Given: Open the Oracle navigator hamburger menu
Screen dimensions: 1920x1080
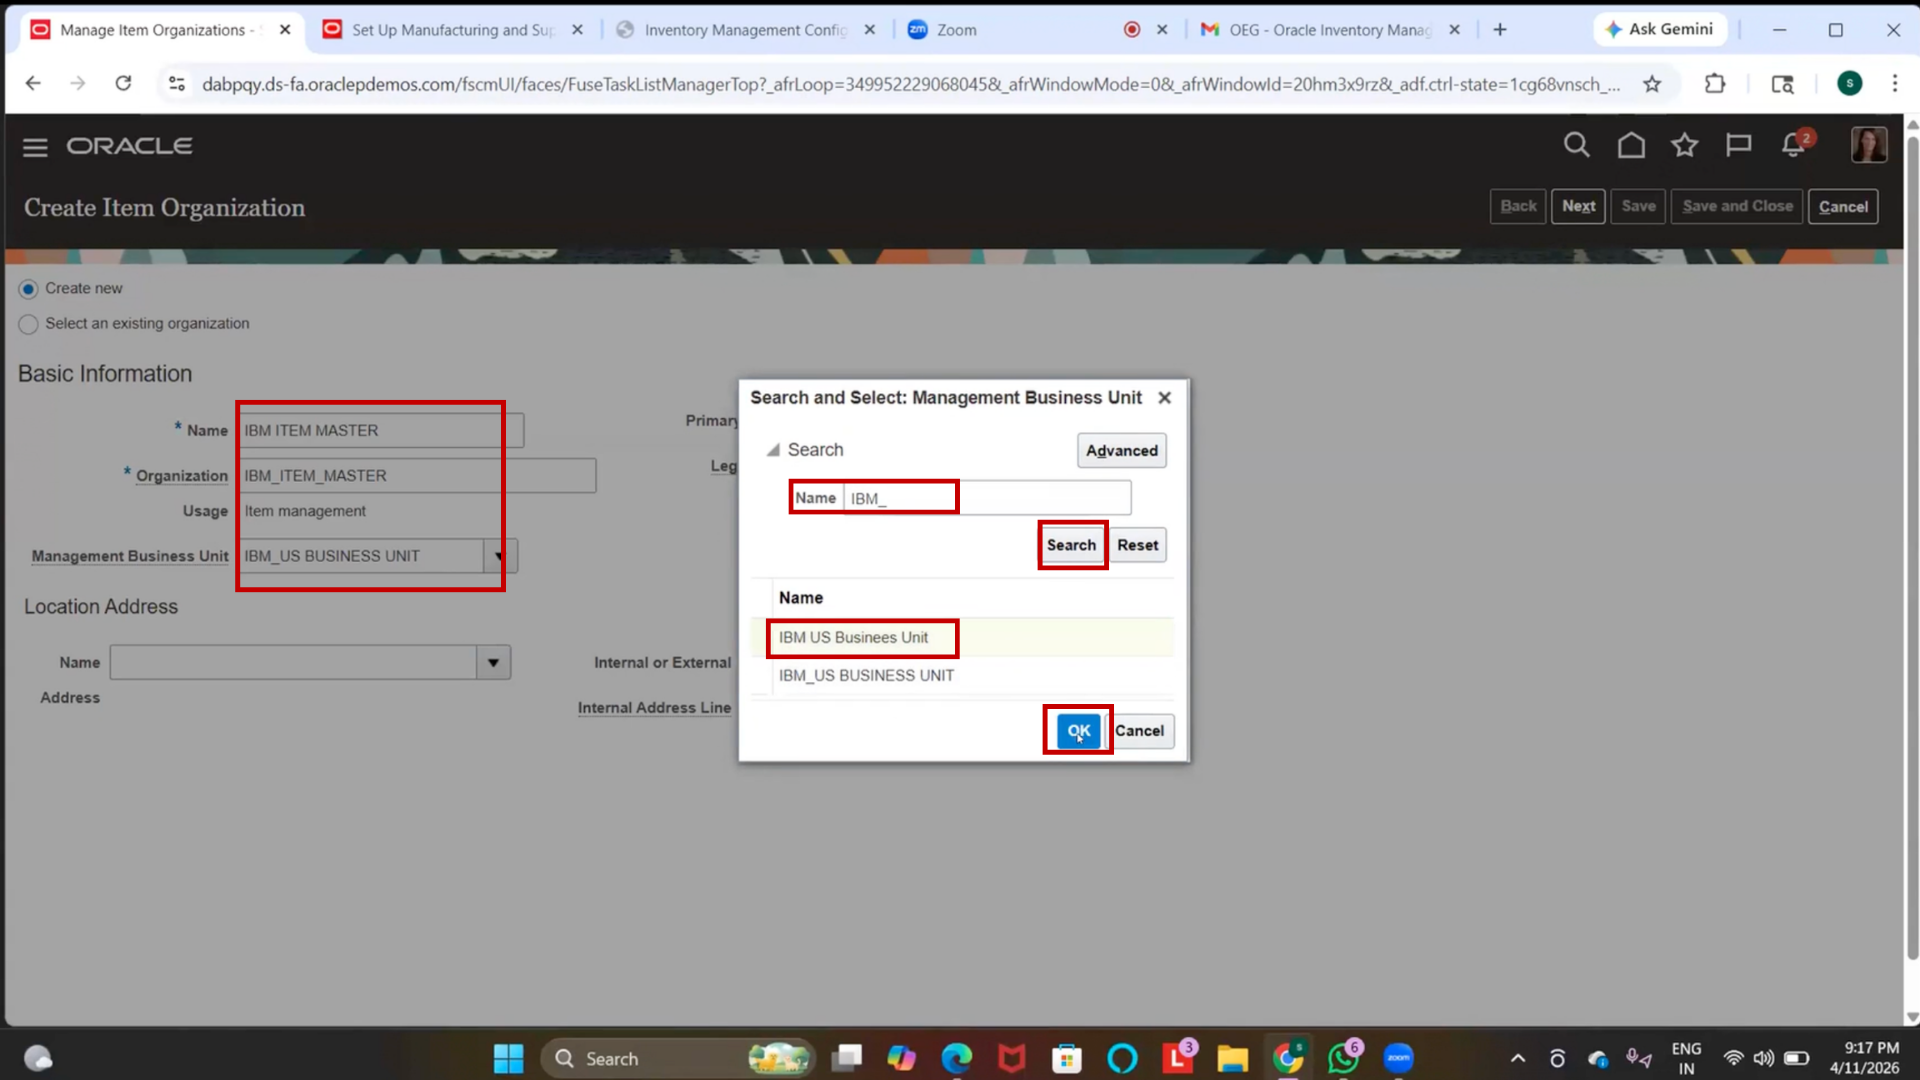Looking at the screenshot, I should click(x=35, y=147).
